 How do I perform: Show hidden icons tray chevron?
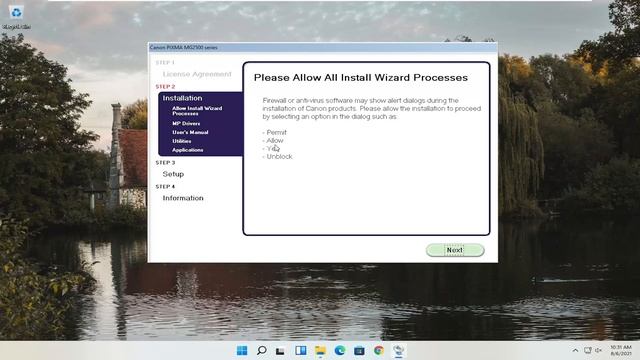(575, 351)
